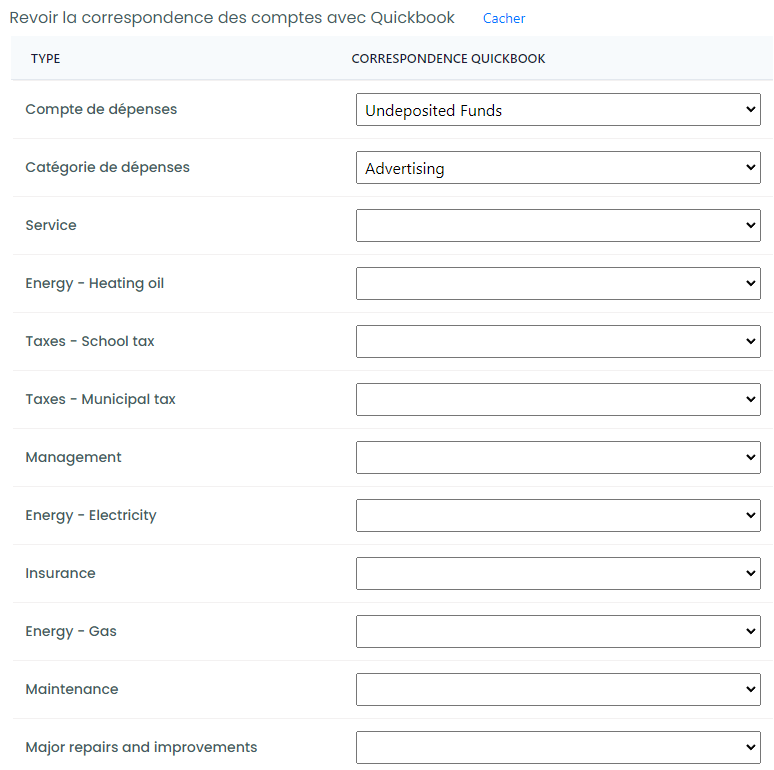The width and height of the screenshot is (774, 770).
Task: Open the Taxes - Municipal tax dropdown
Action: coord(558,399)
